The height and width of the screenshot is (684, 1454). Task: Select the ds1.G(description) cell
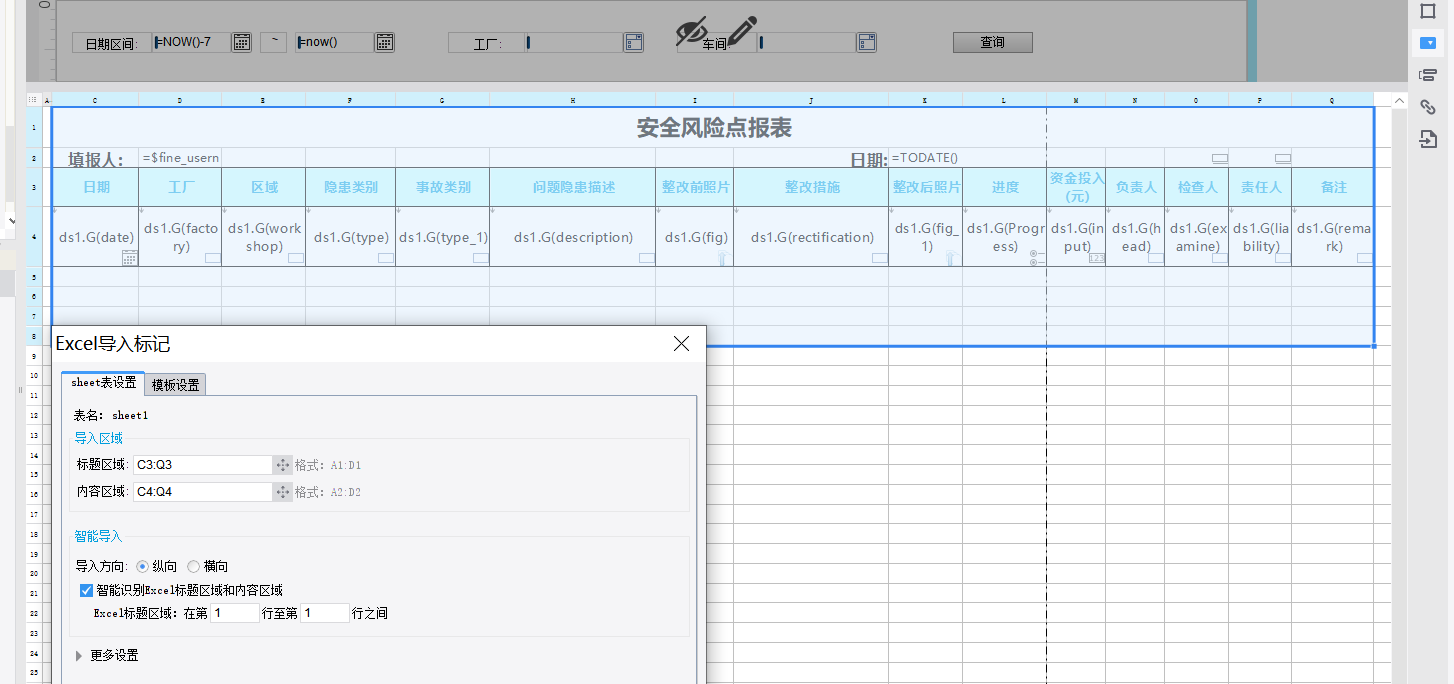coord(573,237)
